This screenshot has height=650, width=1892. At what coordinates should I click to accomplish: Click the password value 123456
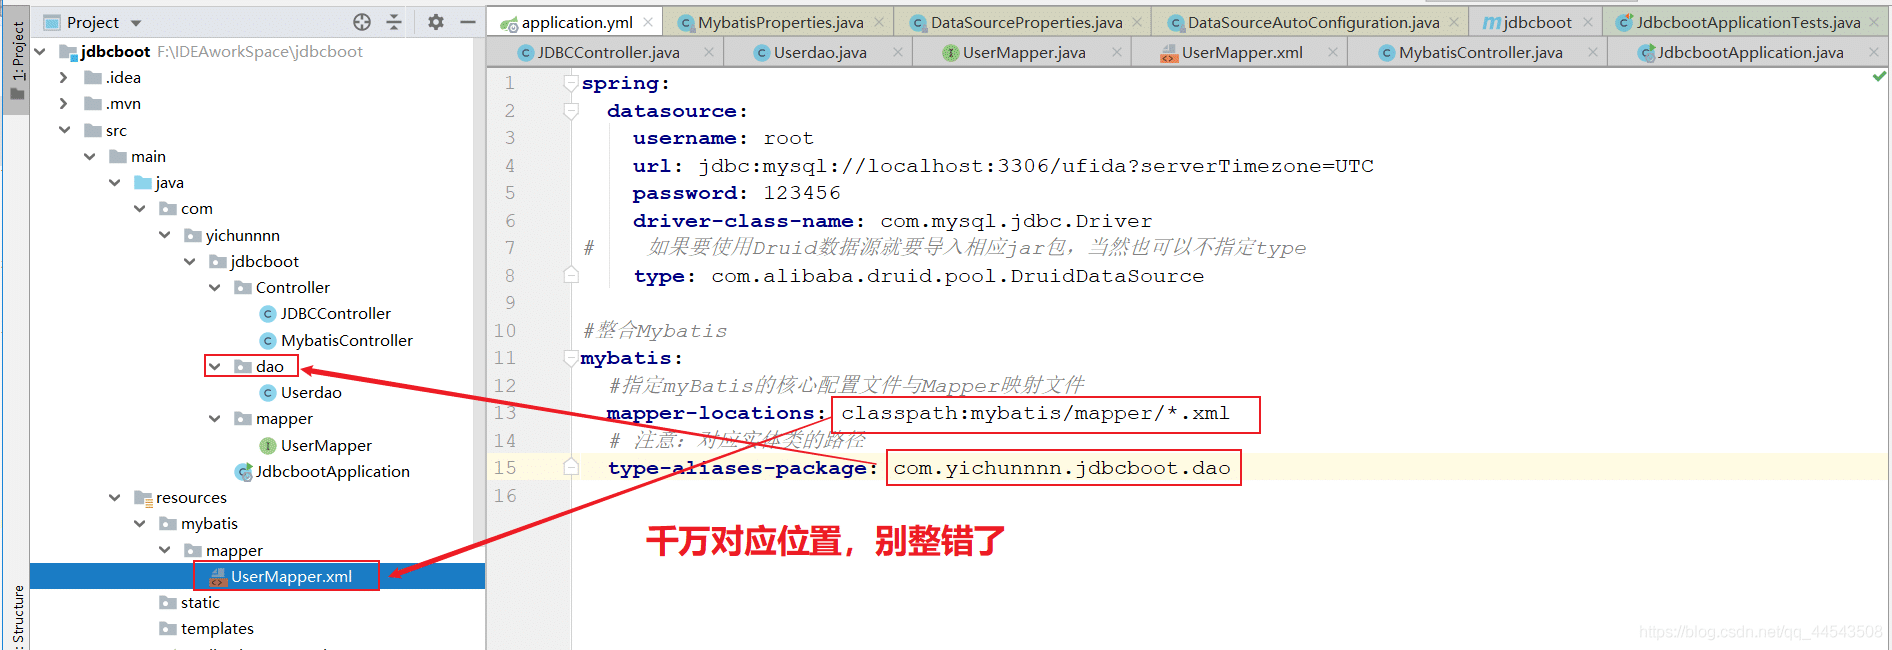[802, 193]
